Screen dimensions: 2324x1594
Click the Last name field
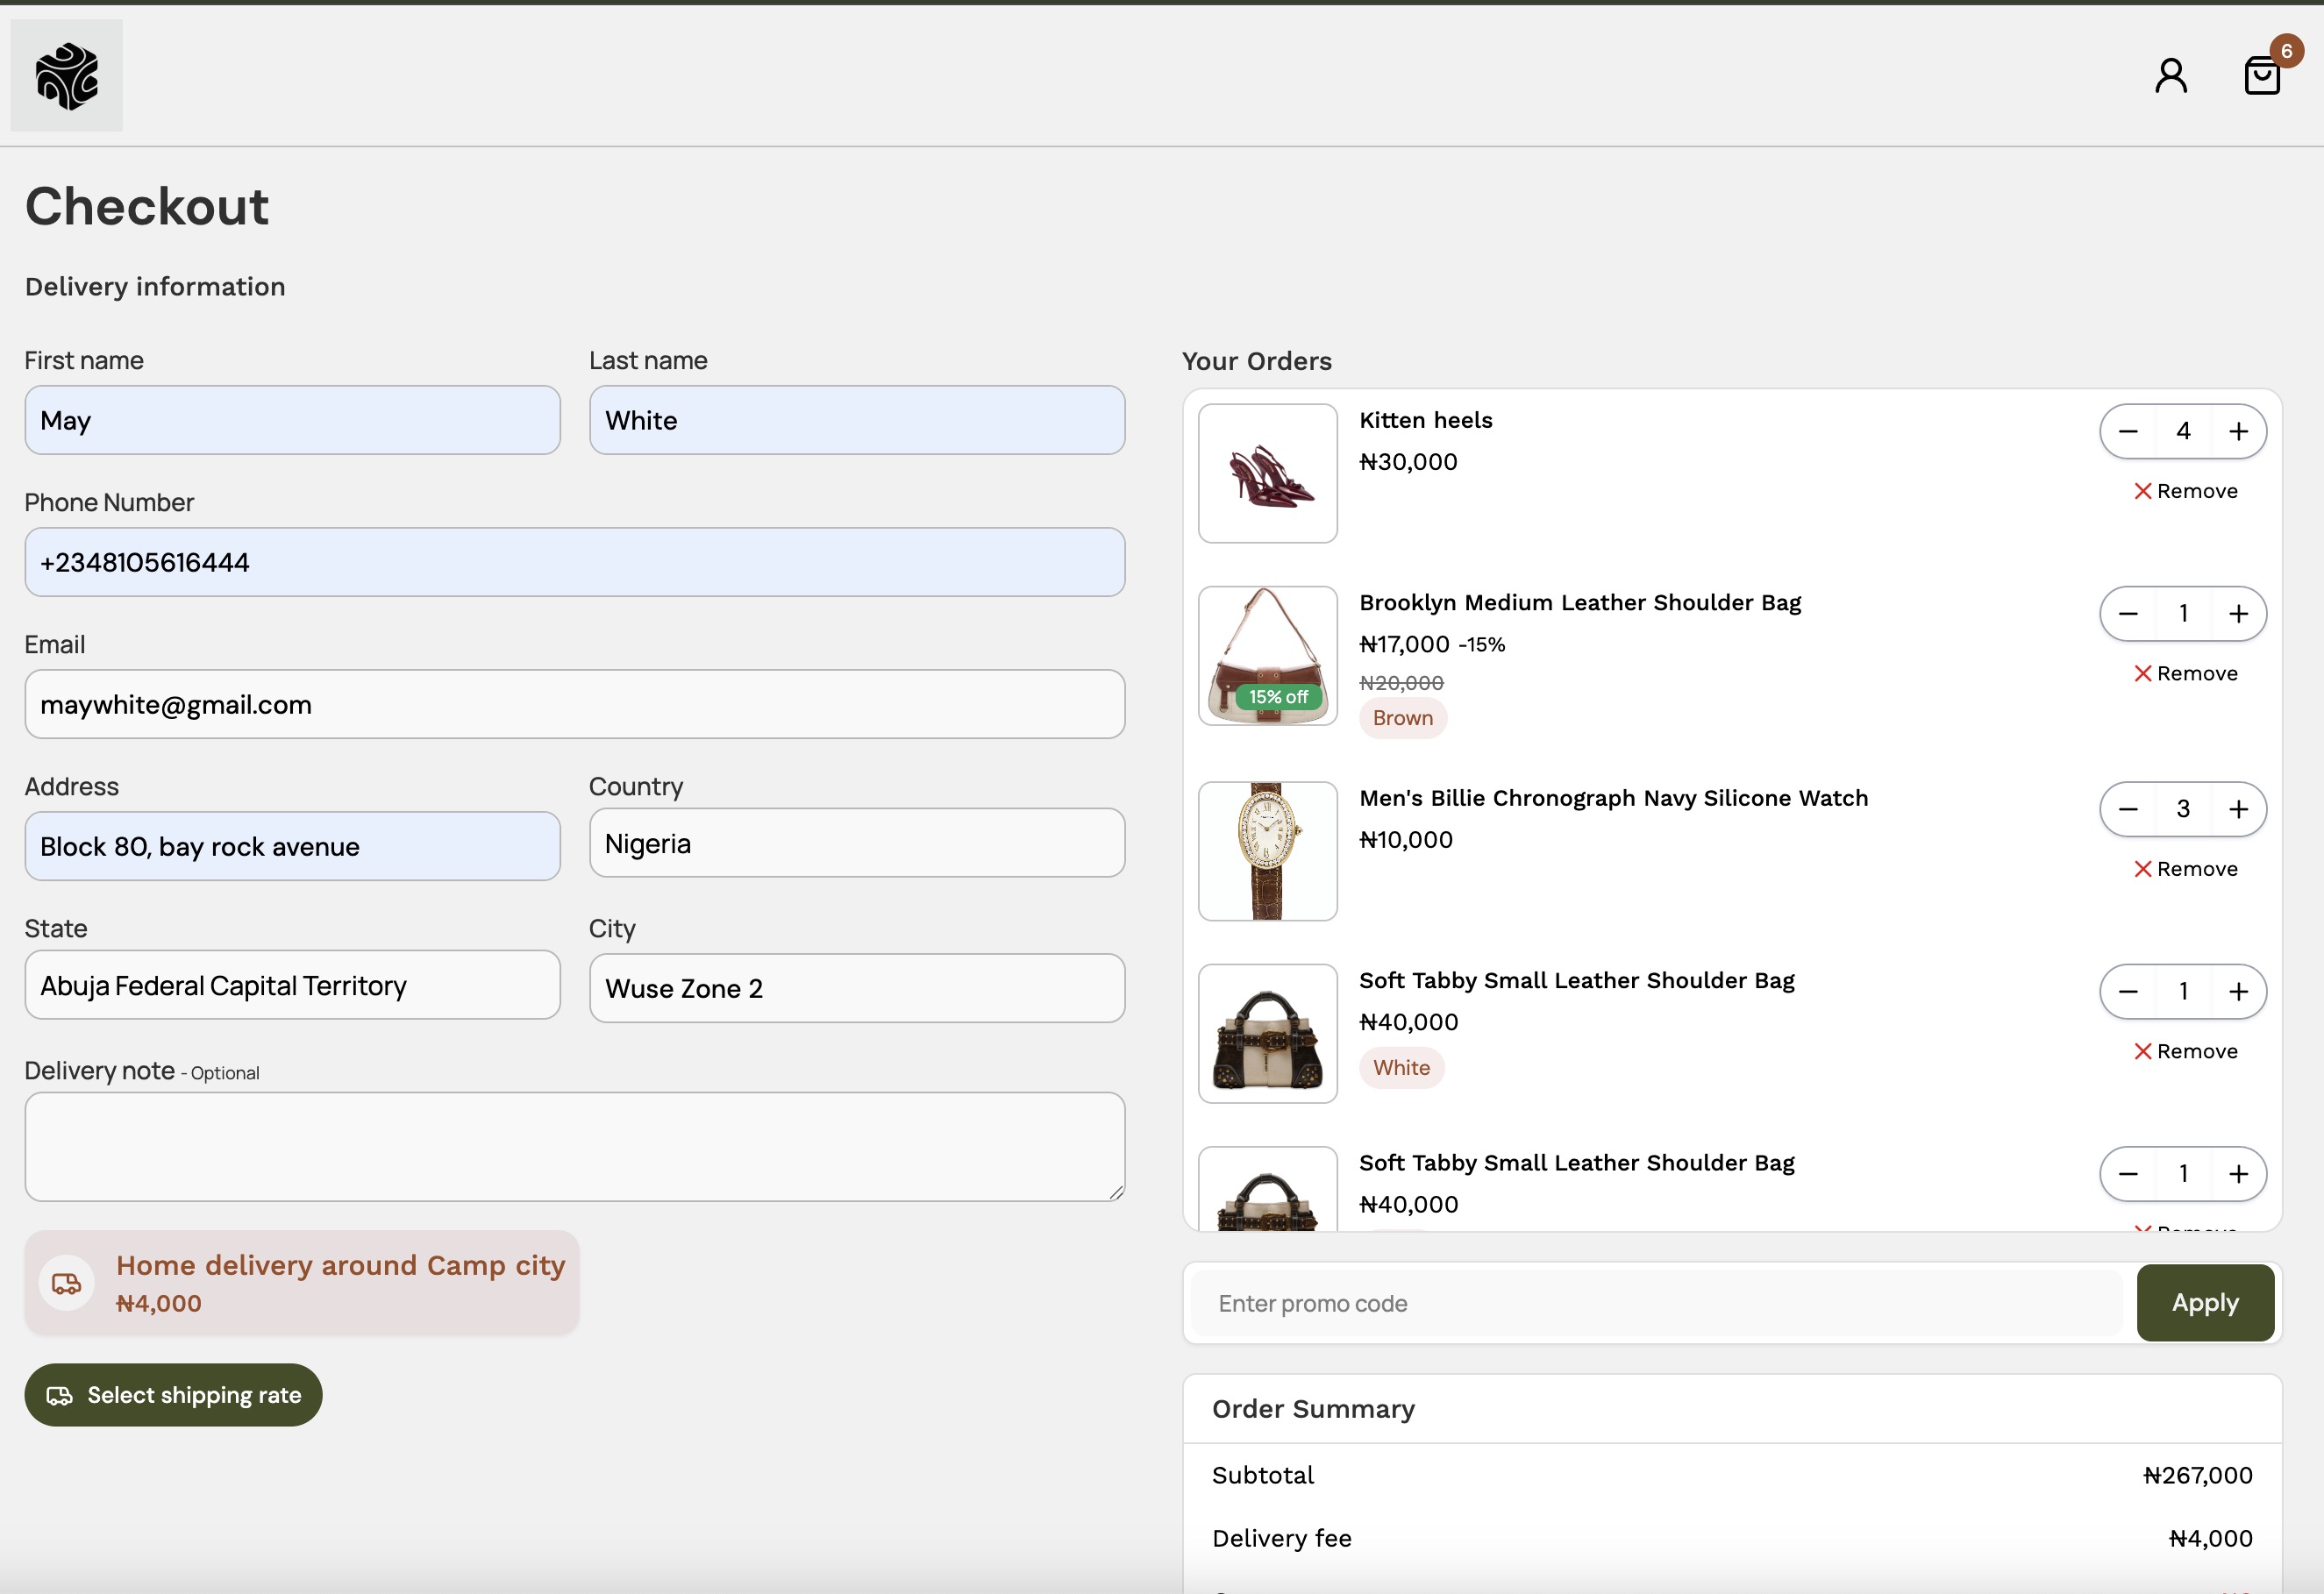pyautogui.click(x=857, y=420)
